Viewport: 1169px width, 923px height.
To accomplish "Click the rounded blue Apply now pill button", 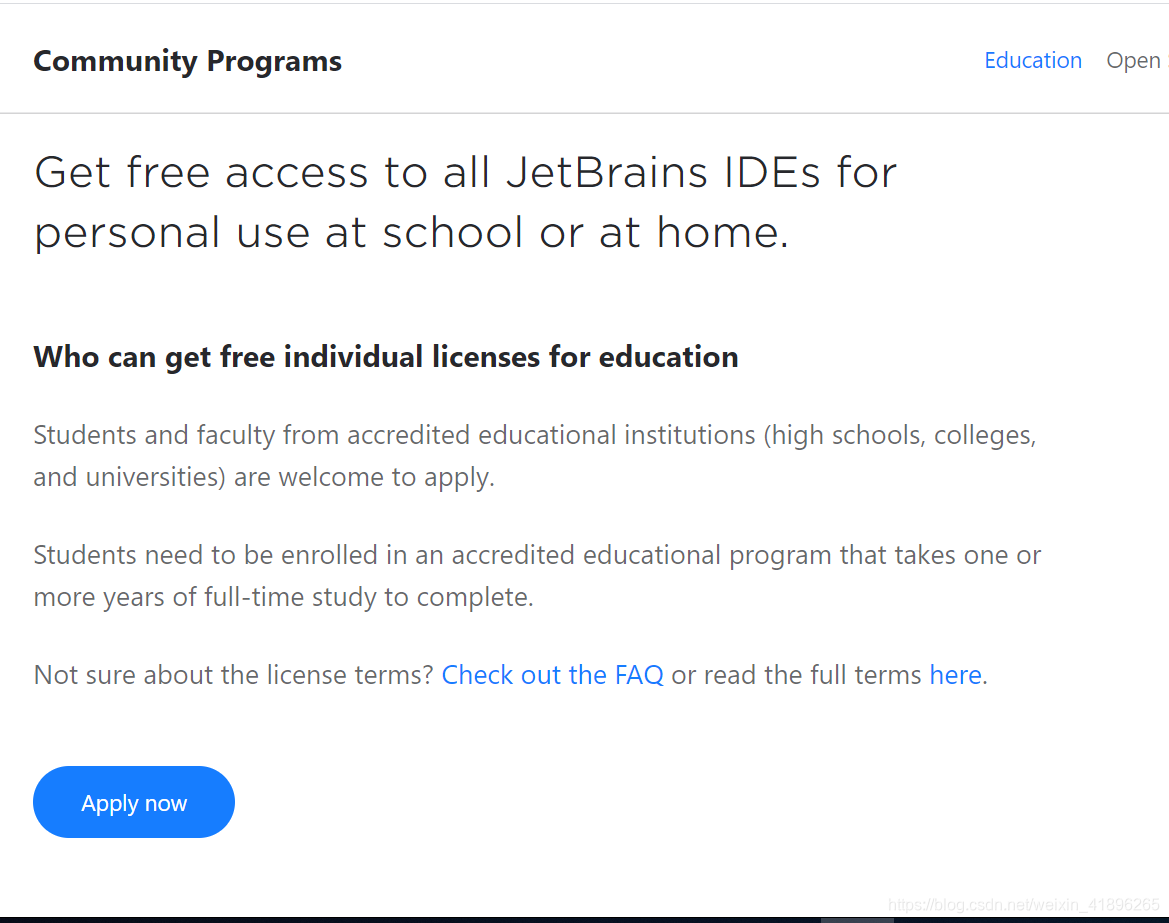I will tap(133, 801).
